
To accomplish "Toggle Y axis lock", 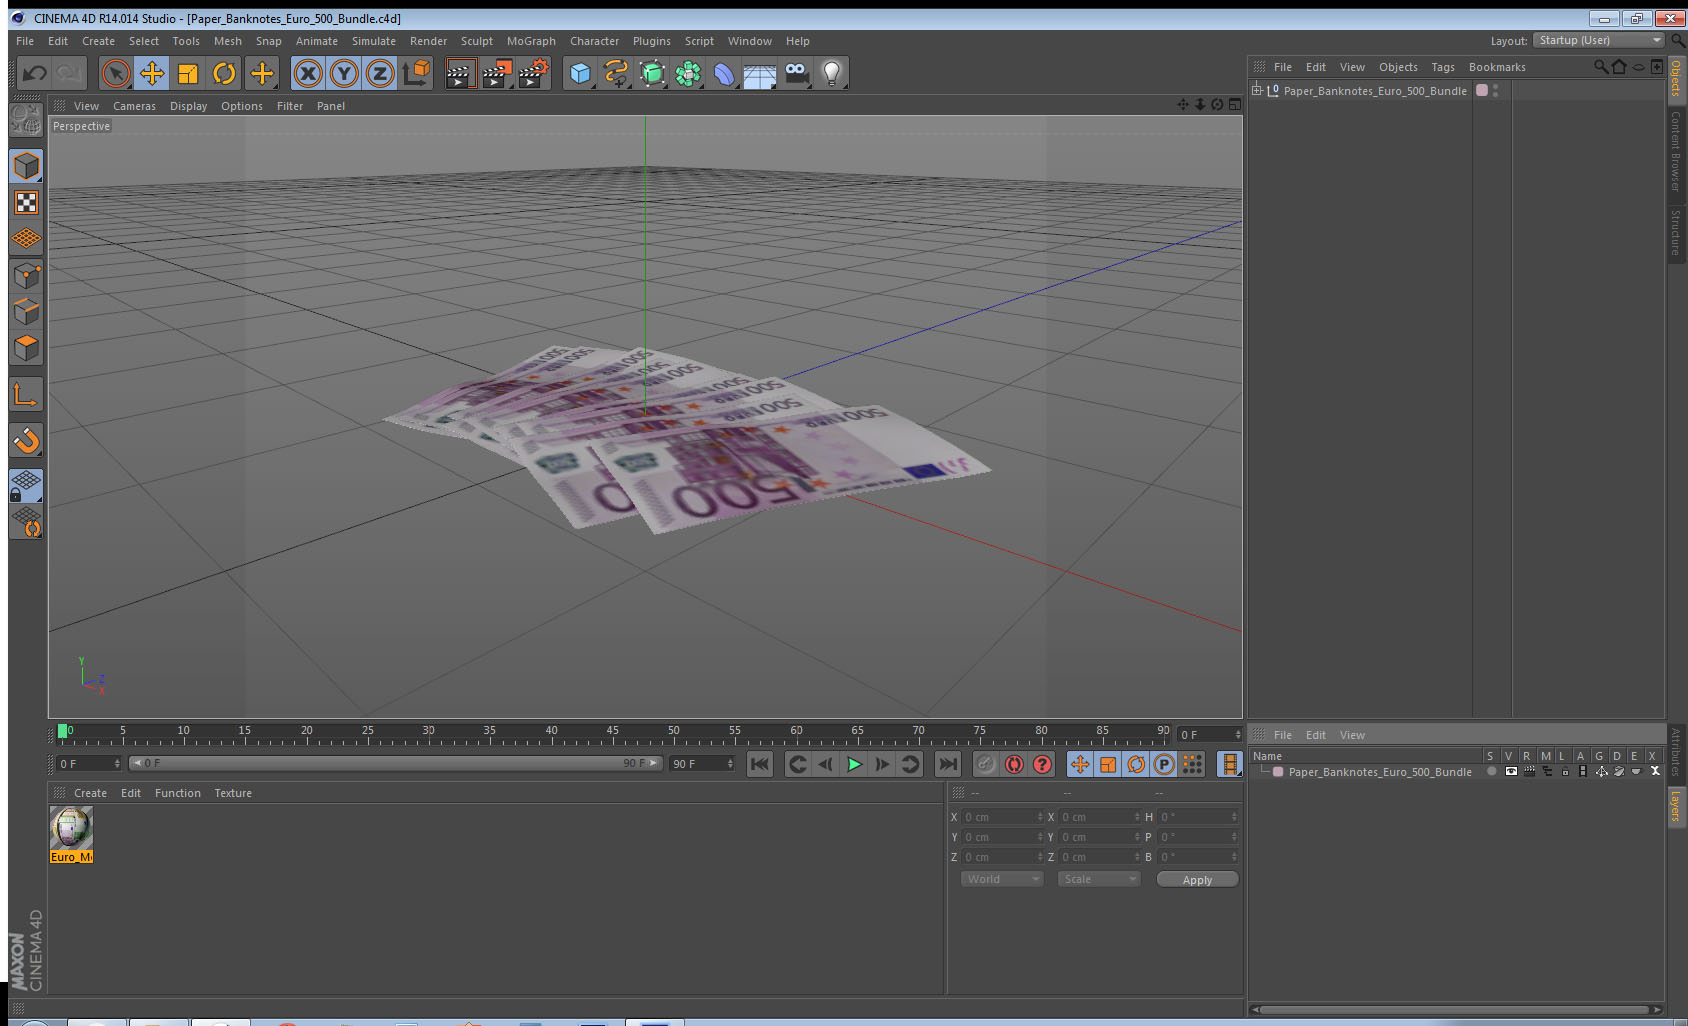I will (x=344, y=73).
